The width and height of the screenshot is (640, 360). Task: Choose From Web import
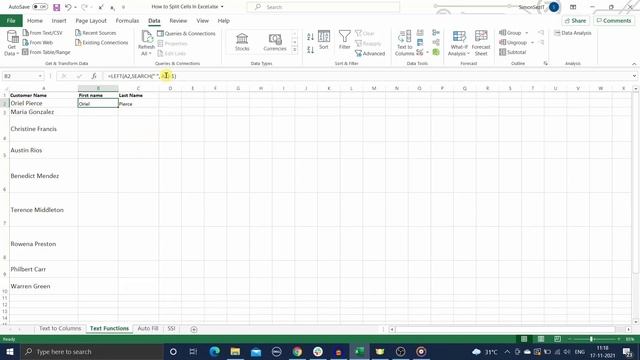tap(38, 42)
